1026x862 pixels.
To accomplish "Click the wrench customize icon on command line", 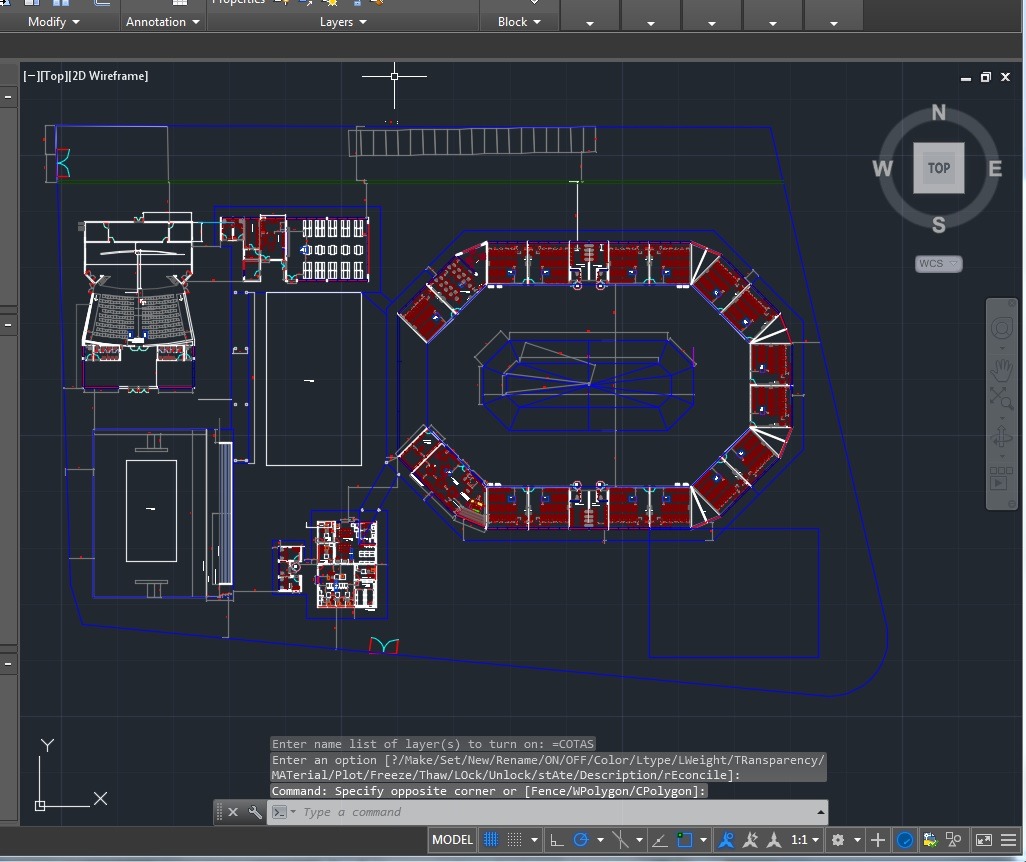I will click(255, 812).
